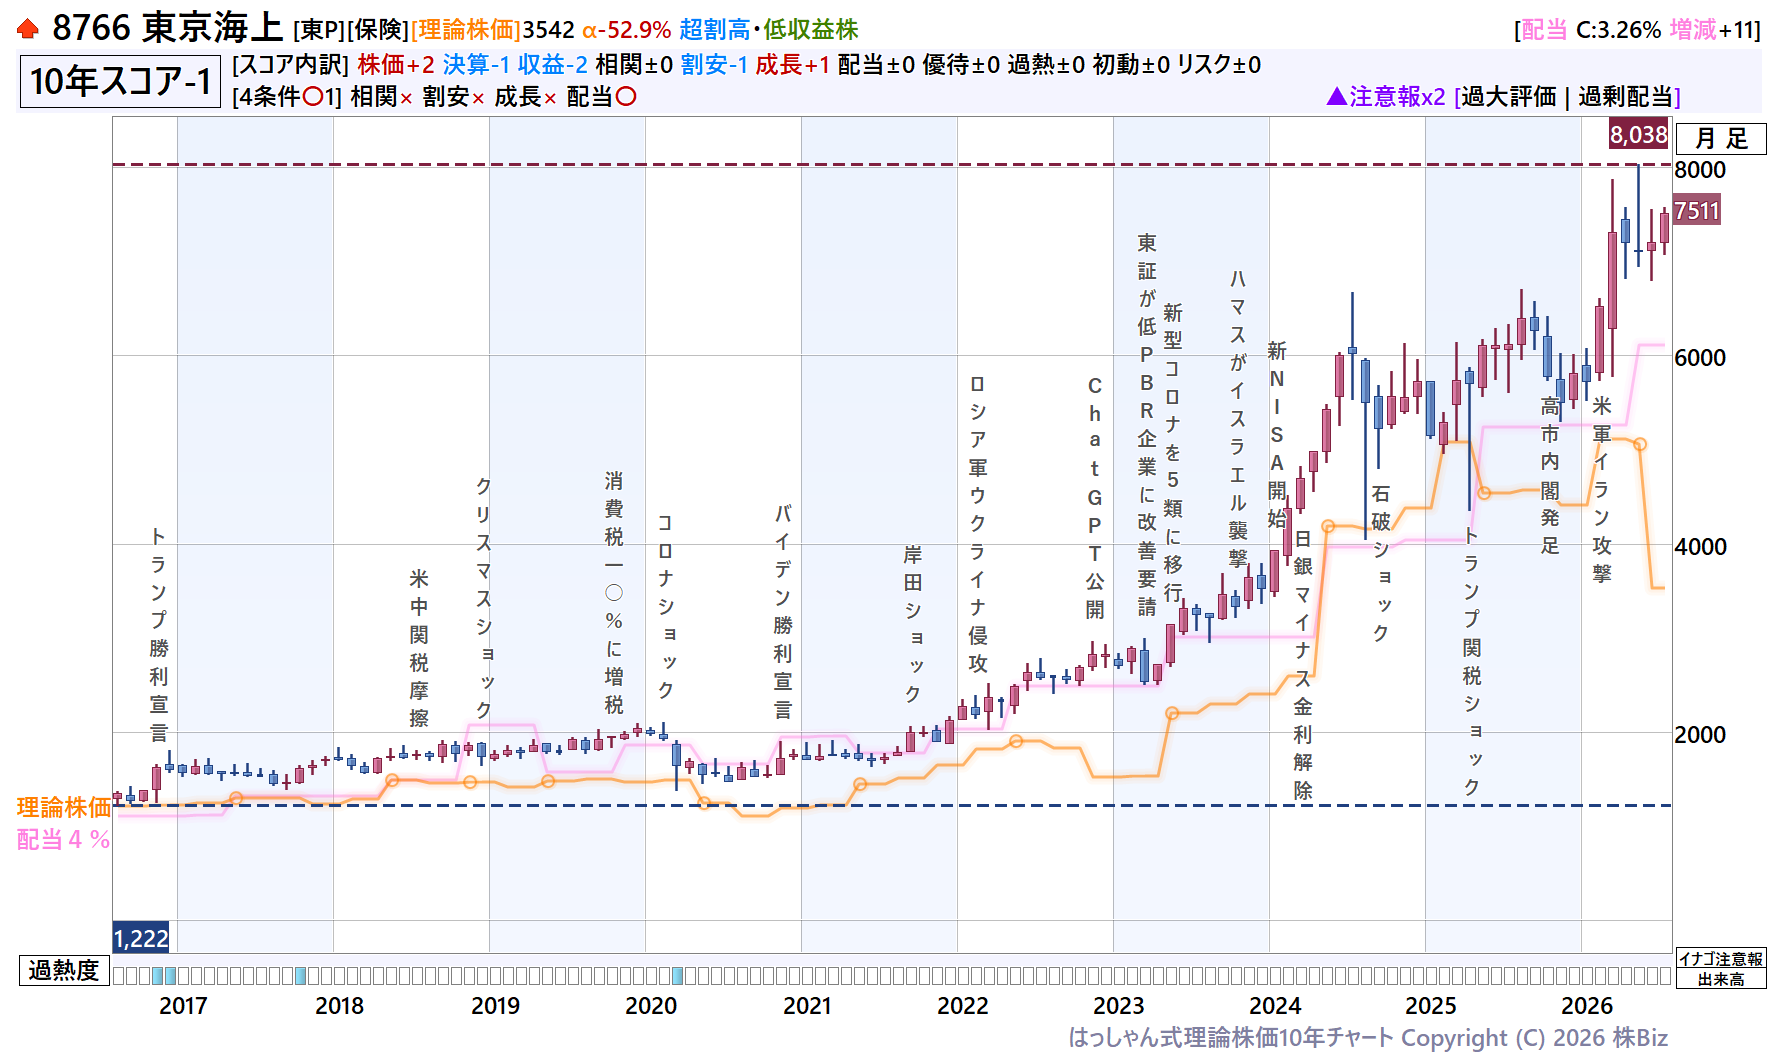
Task: Click the 1,222 low price tag
Action: (x=141, y=938)
